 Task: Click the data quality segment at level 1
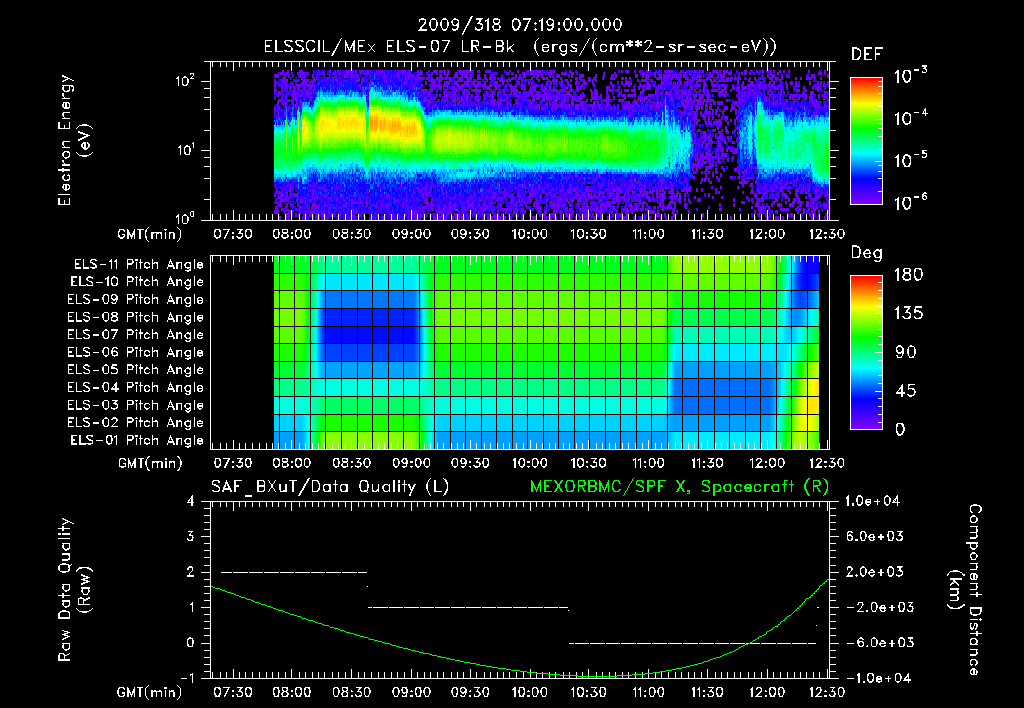[468, 607]
